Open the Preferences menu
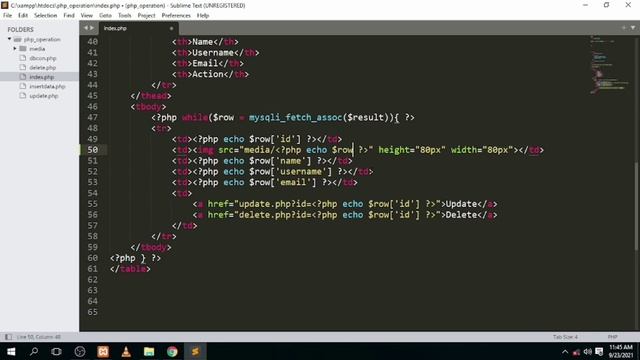640x360 pixels. pyautogui.click(x=176, y=16)
